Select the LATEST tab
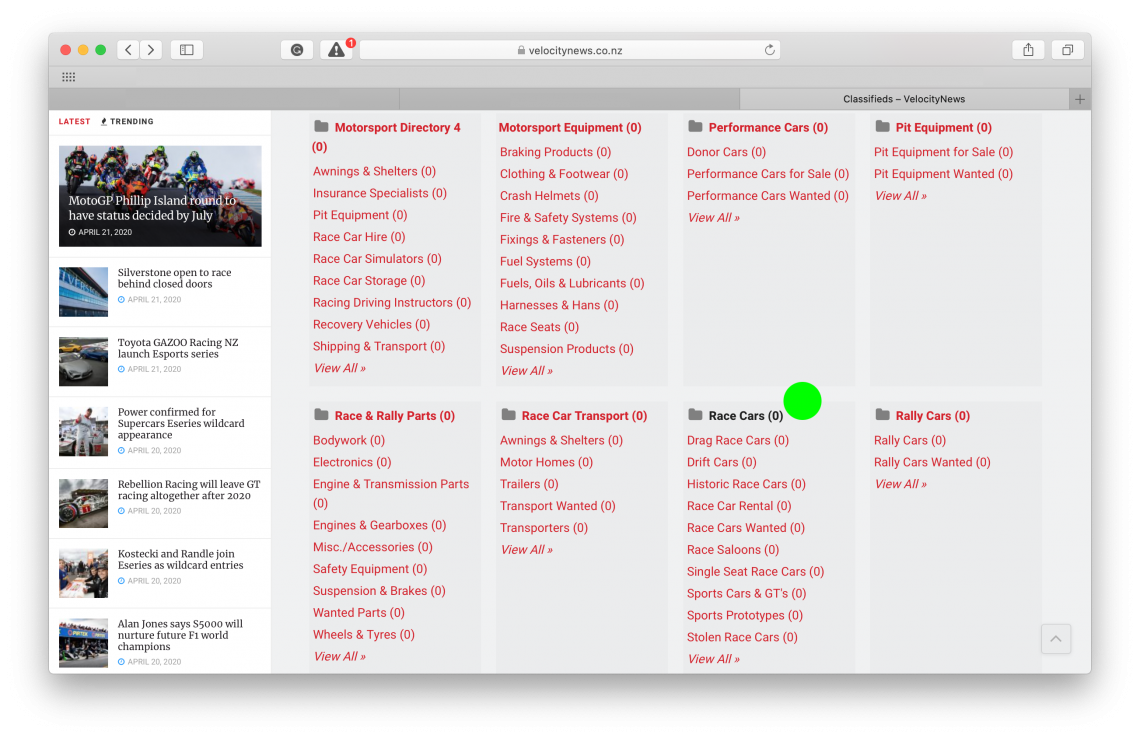Screen dimensions: 1140x738 tap(74, 121)
